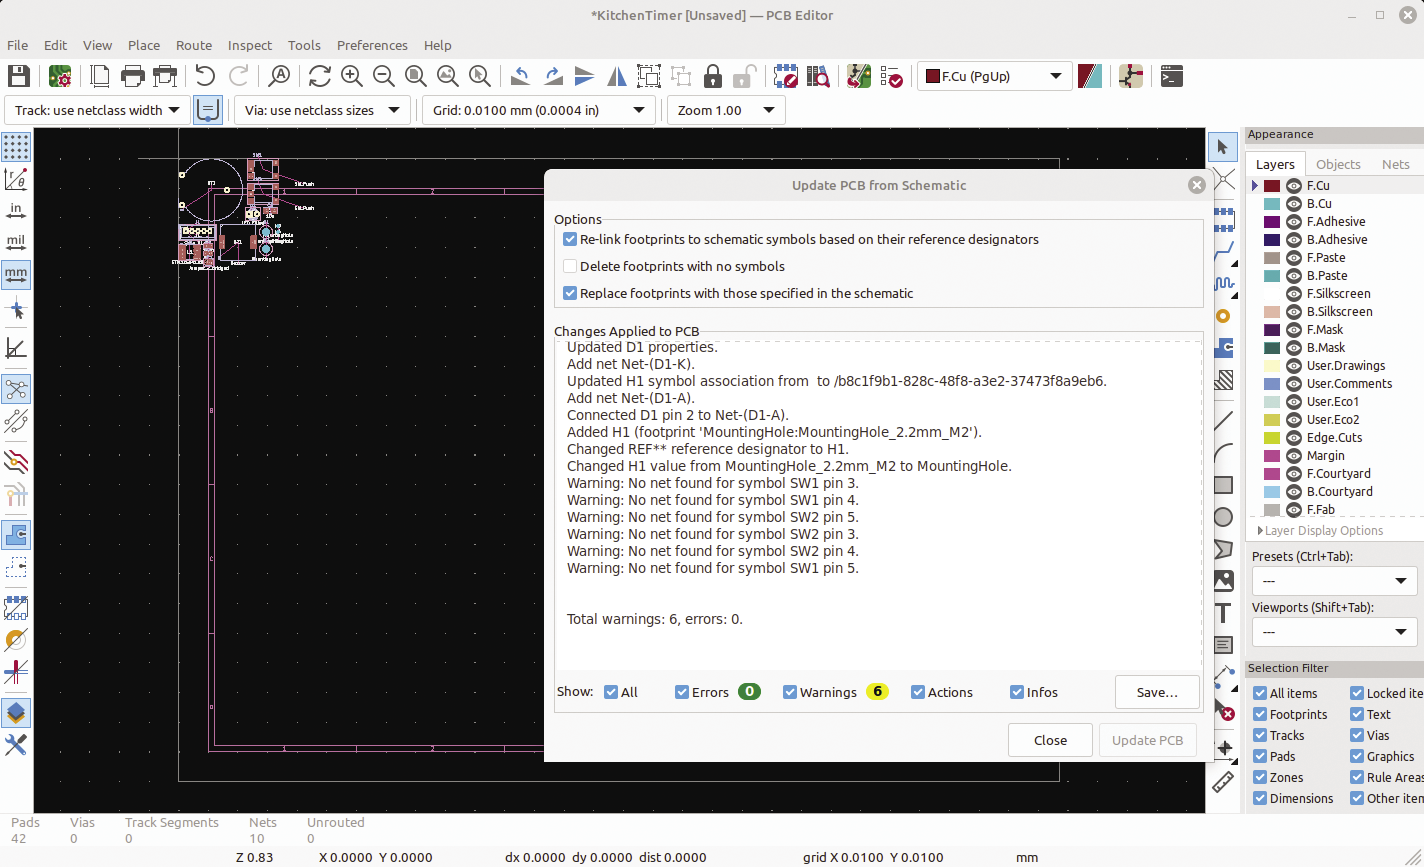Image resolution: width=1424 pixels, height=867 pixels.
Task: Open the Track width dropdown
Action: tap(97, 110)
